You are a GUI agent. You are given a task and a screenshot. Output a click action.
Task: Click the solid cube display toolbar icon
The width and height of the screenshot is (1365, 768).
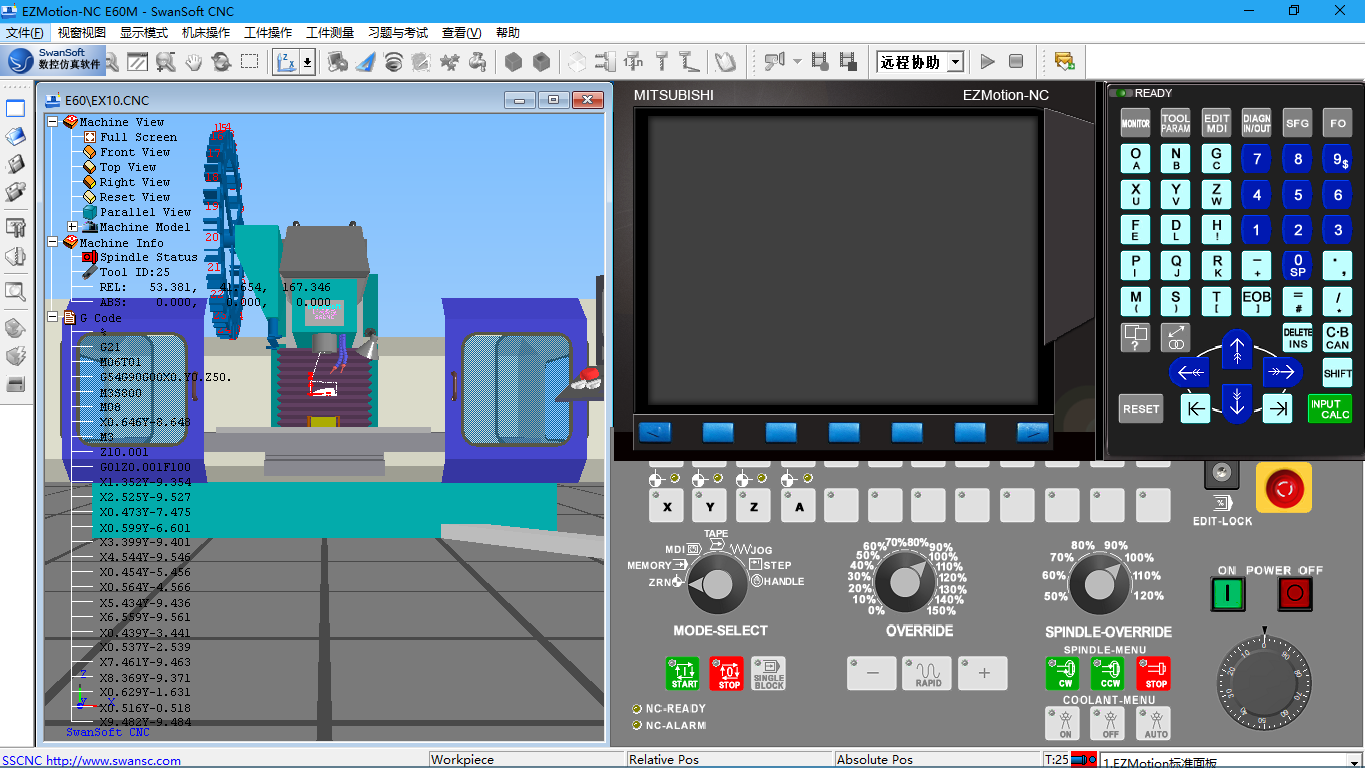coord(513,62)
